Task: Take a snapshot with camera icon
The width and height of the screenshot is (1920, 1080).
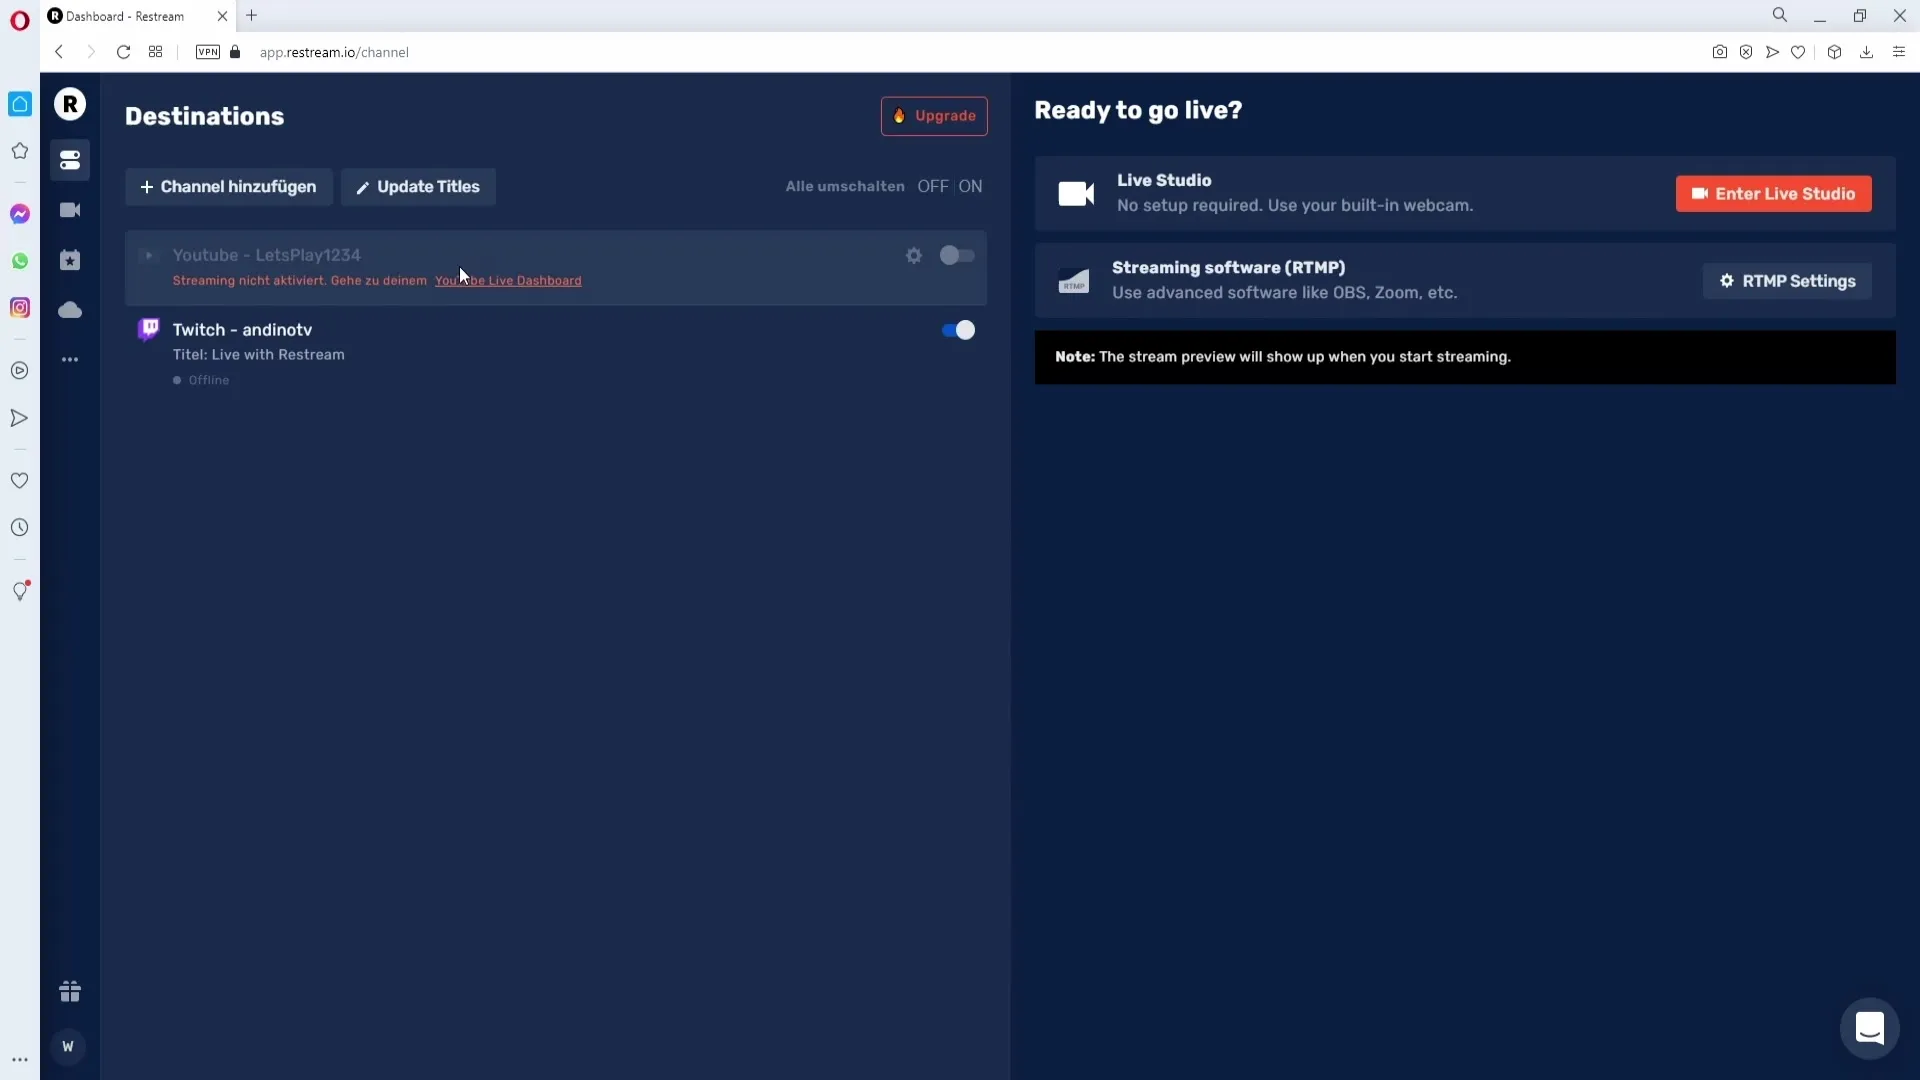Action: click(1719, 52)
